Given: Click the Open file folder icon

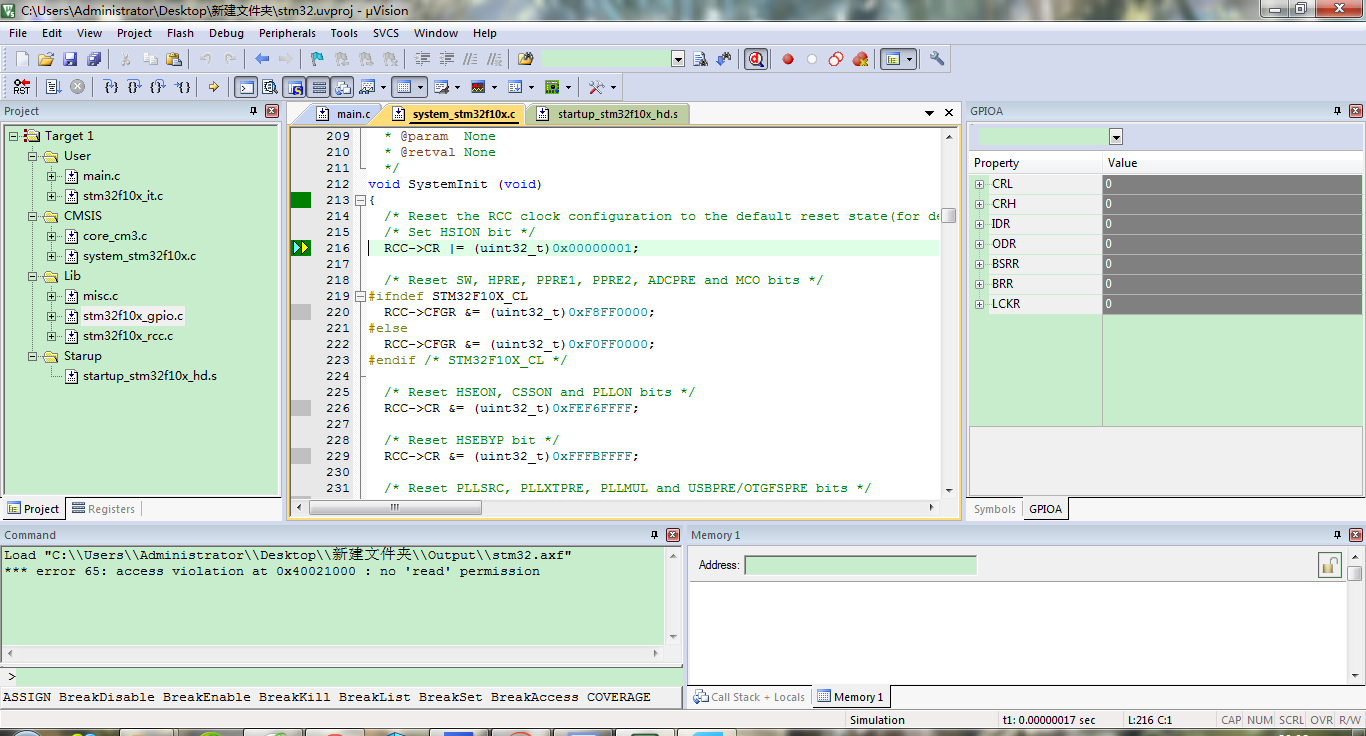Looking at the screenshot, I should pos(46,59).
